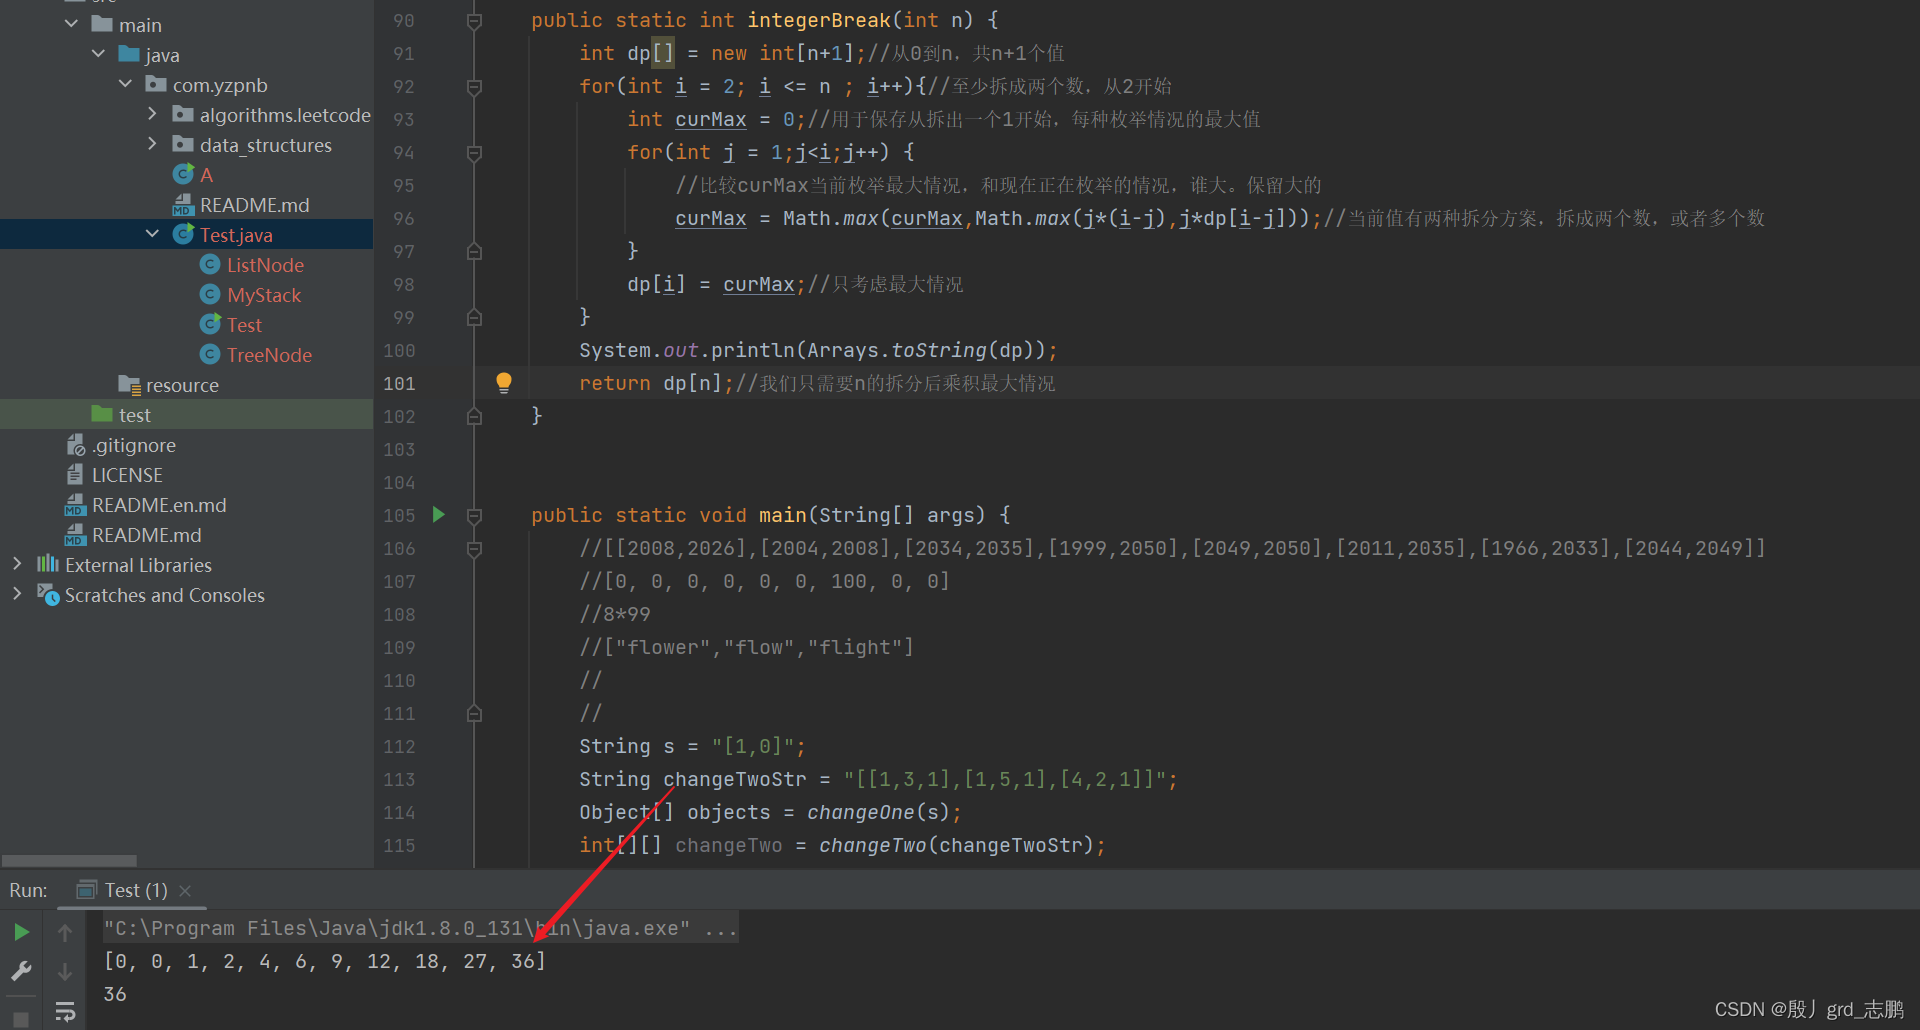Open the LICENSE file
The height and width of the screenshot is (1030, 1920).
(x=127, y=475)
